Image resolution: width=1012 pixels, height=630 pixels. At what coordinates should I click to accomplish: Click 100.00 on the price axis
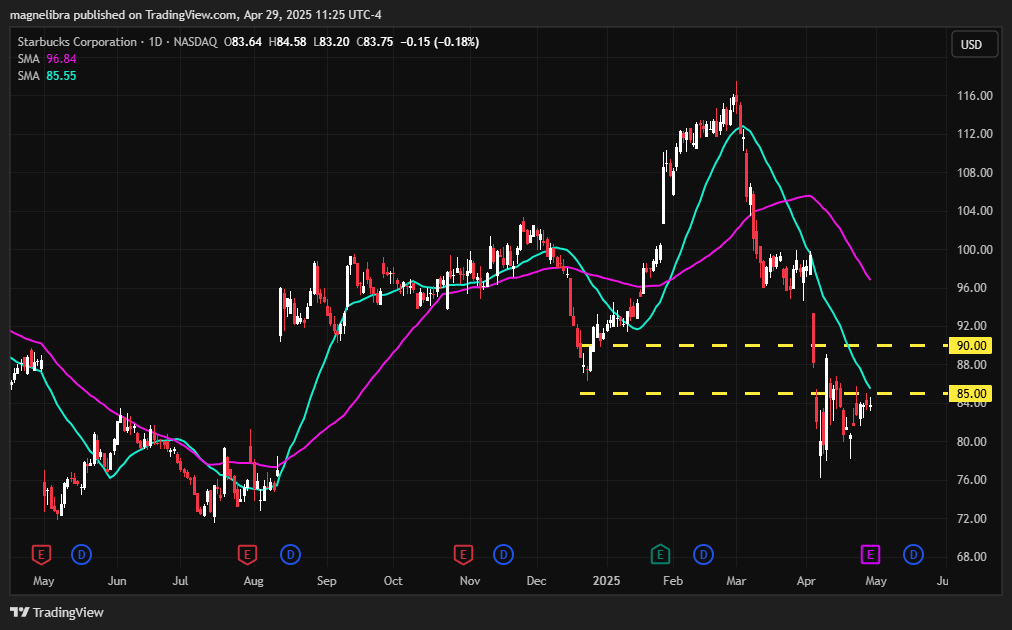[975, 249]
